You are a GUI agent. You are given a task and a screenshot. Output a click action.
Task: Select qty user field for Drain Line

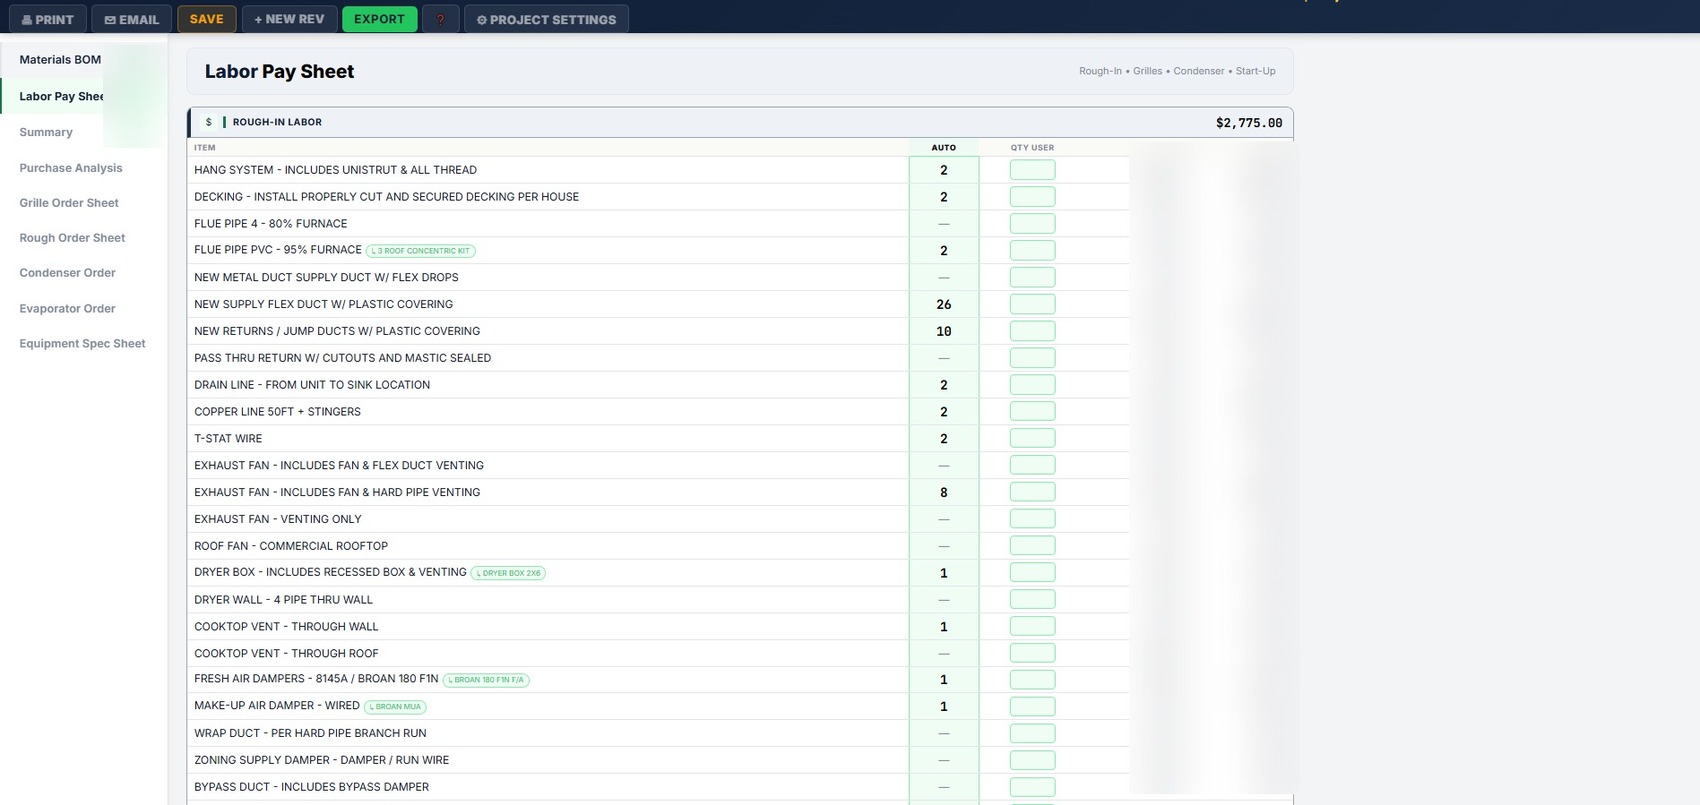1032,385
